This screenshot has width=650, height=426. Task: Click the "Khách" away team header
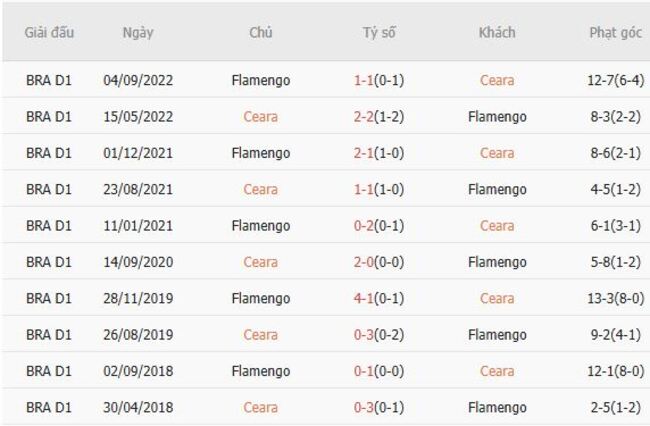pos(497,32)
